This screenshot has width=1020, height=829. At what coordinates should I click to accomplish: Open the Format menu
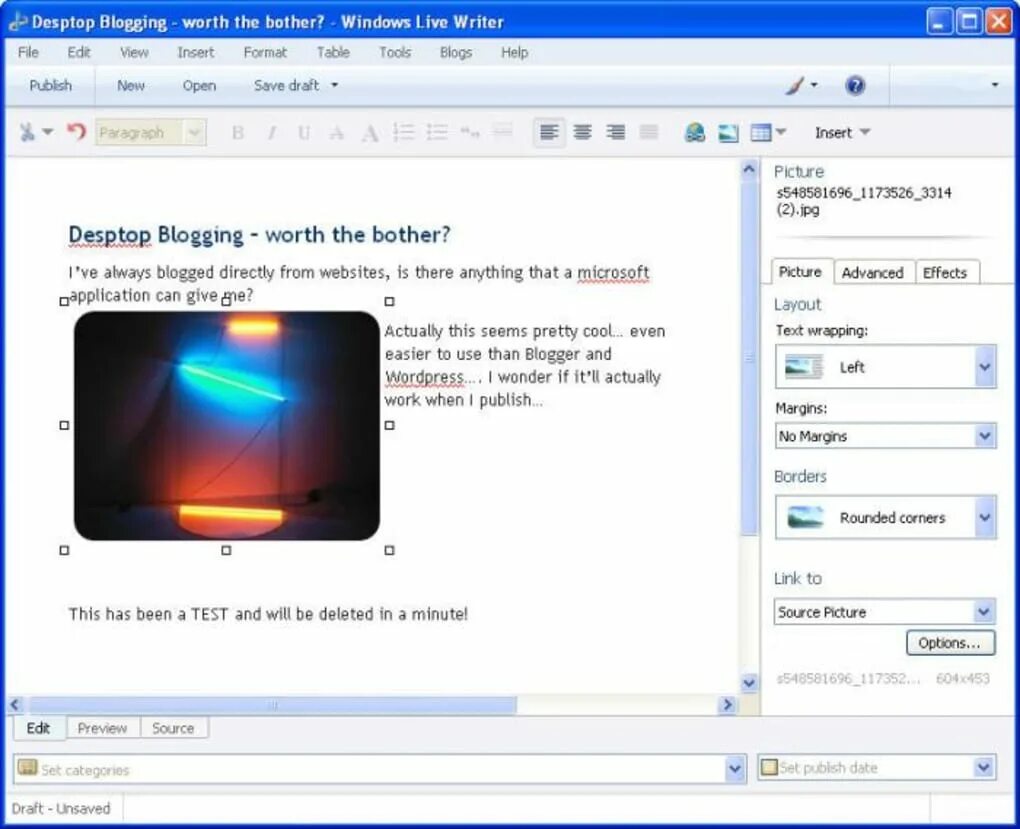pos(265,52)
